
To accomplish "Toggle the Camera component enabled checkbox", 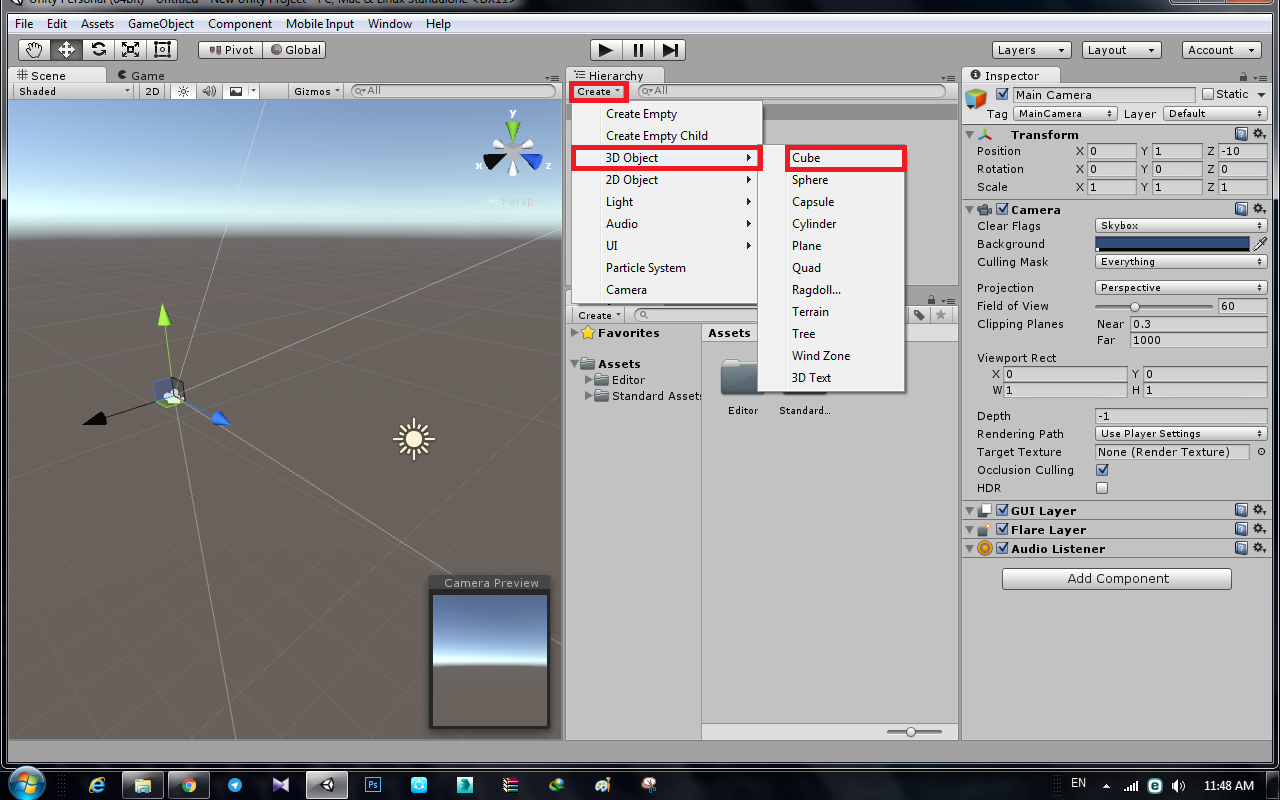I will 1002,210.
